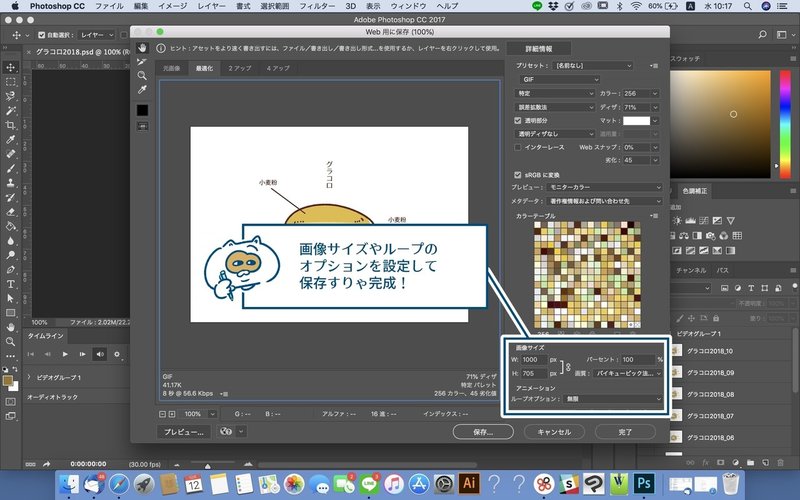Viewport: 800px width, 500px height.
Task: Open the GIF file format dropdown
Action: [560, 80]
